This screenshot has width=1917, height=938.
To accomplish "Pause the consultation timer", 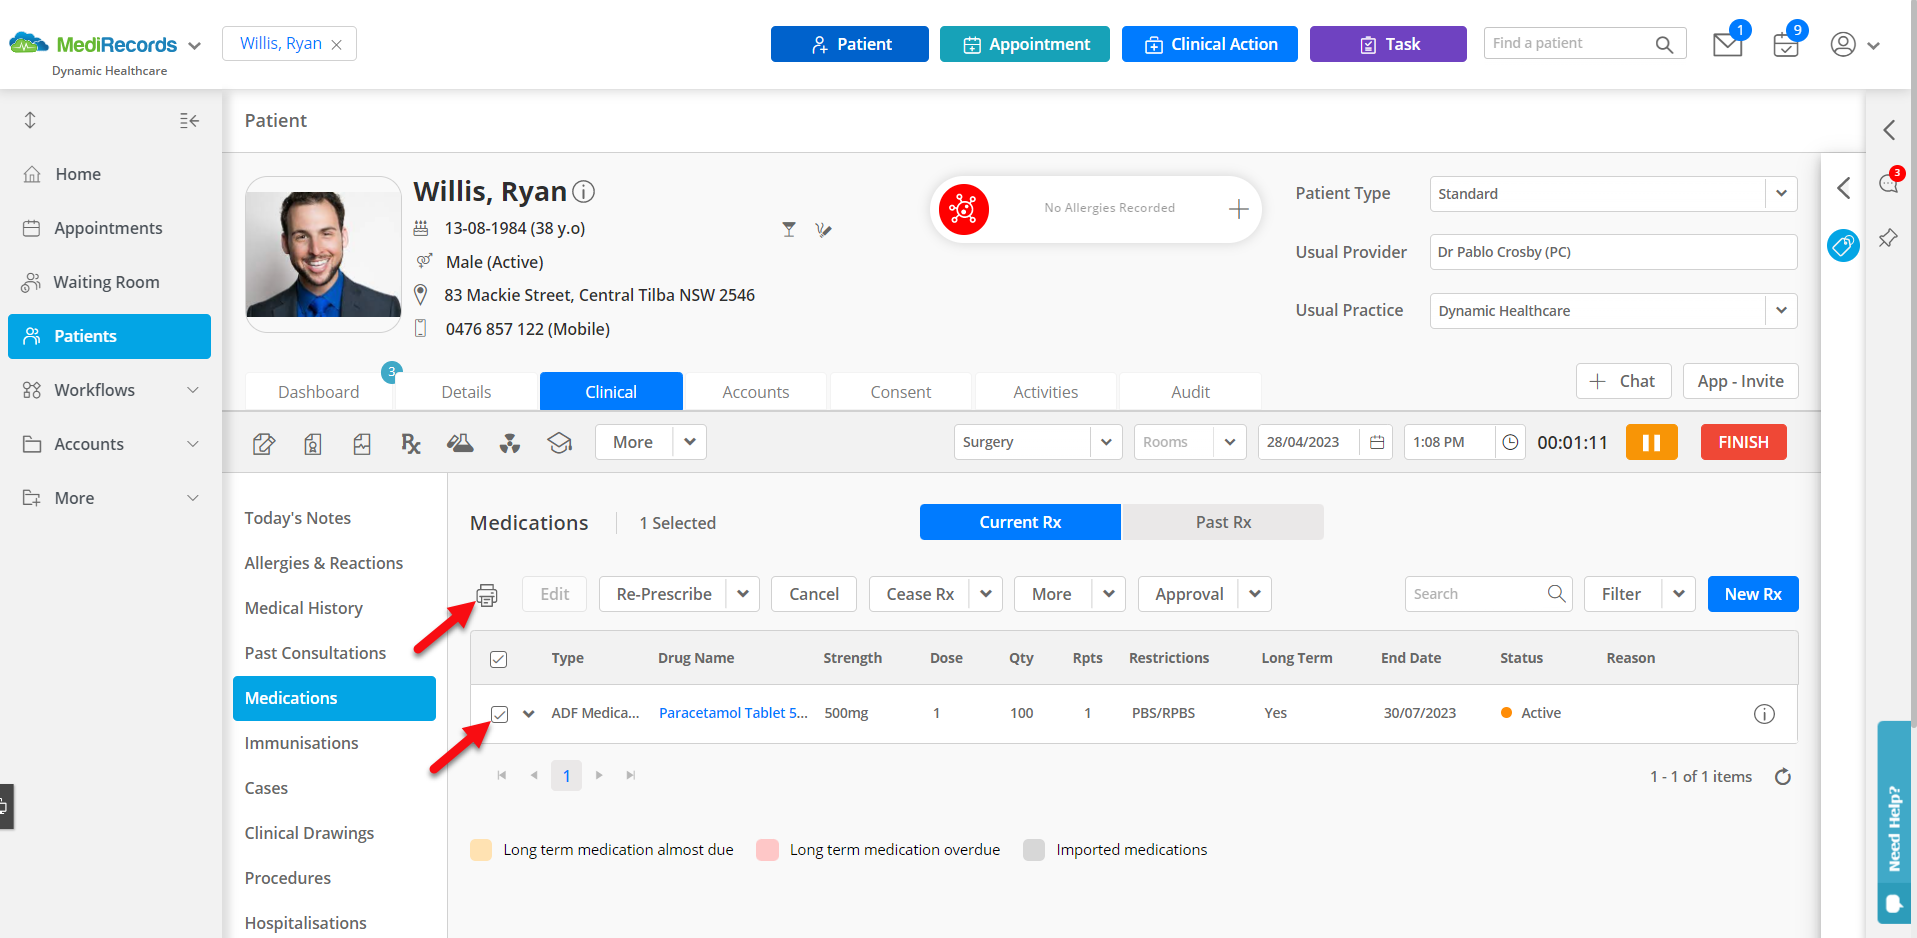I will click(x=1651, y=442).
